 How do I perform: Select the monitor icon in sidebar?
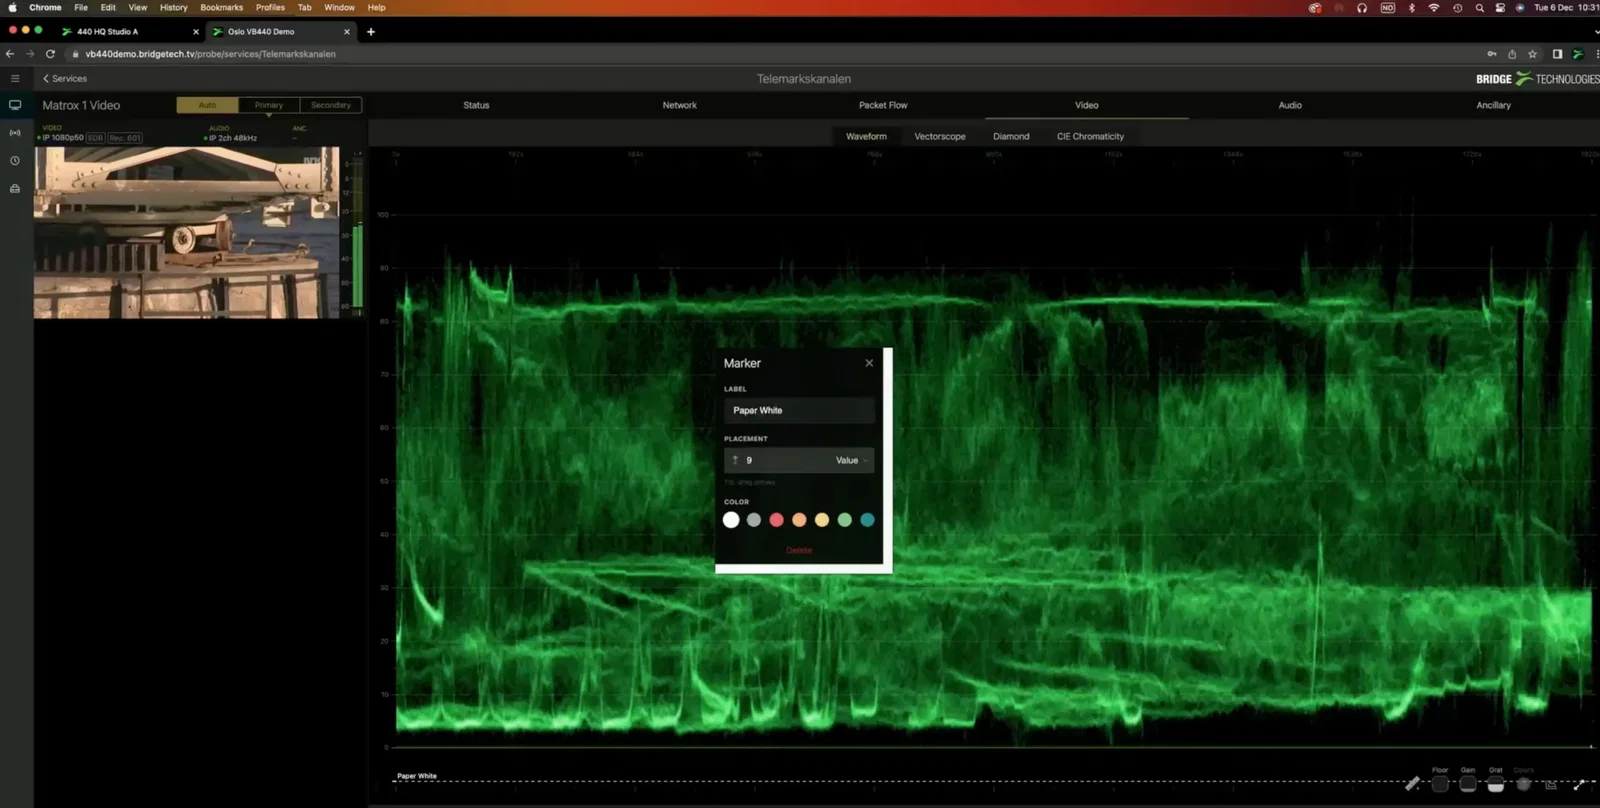15,105
